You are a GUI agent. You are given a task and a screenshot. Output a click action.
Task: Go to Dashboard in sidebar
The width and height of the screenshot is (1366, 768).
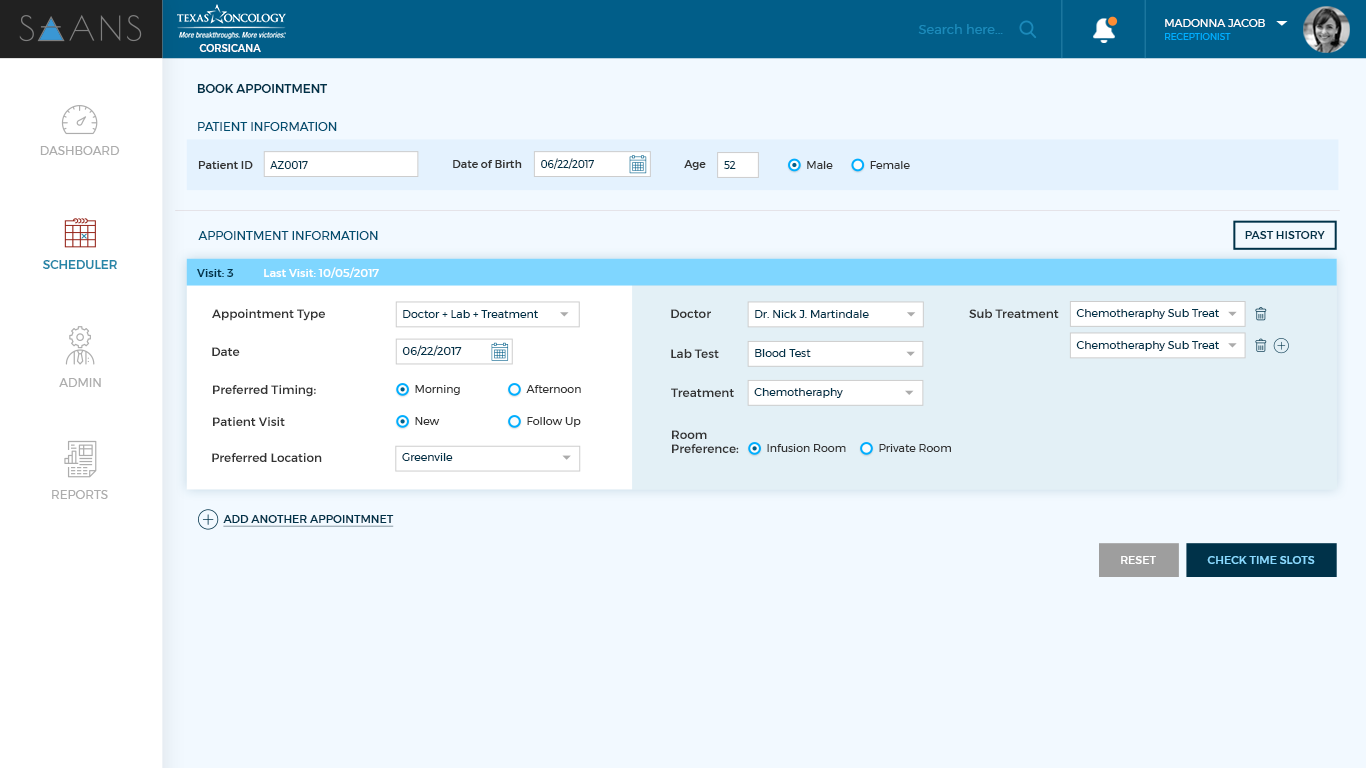click(x=80, y=131)
